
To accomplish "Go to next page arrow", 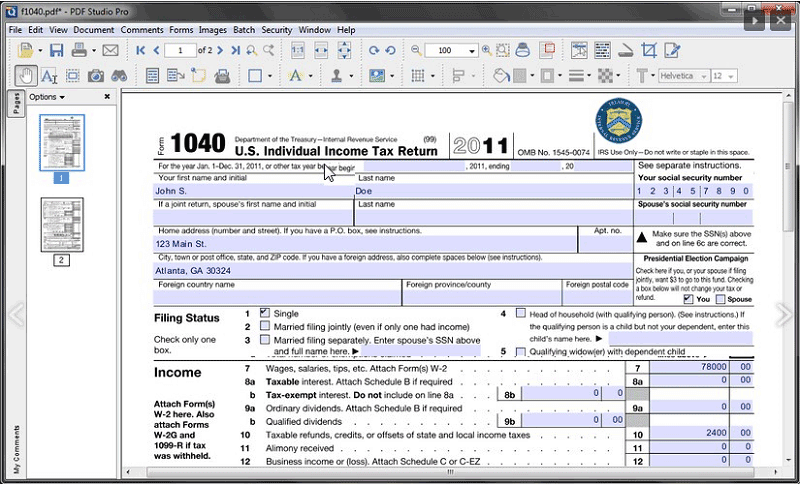I will pyautogui.click(x=220, y=50).
